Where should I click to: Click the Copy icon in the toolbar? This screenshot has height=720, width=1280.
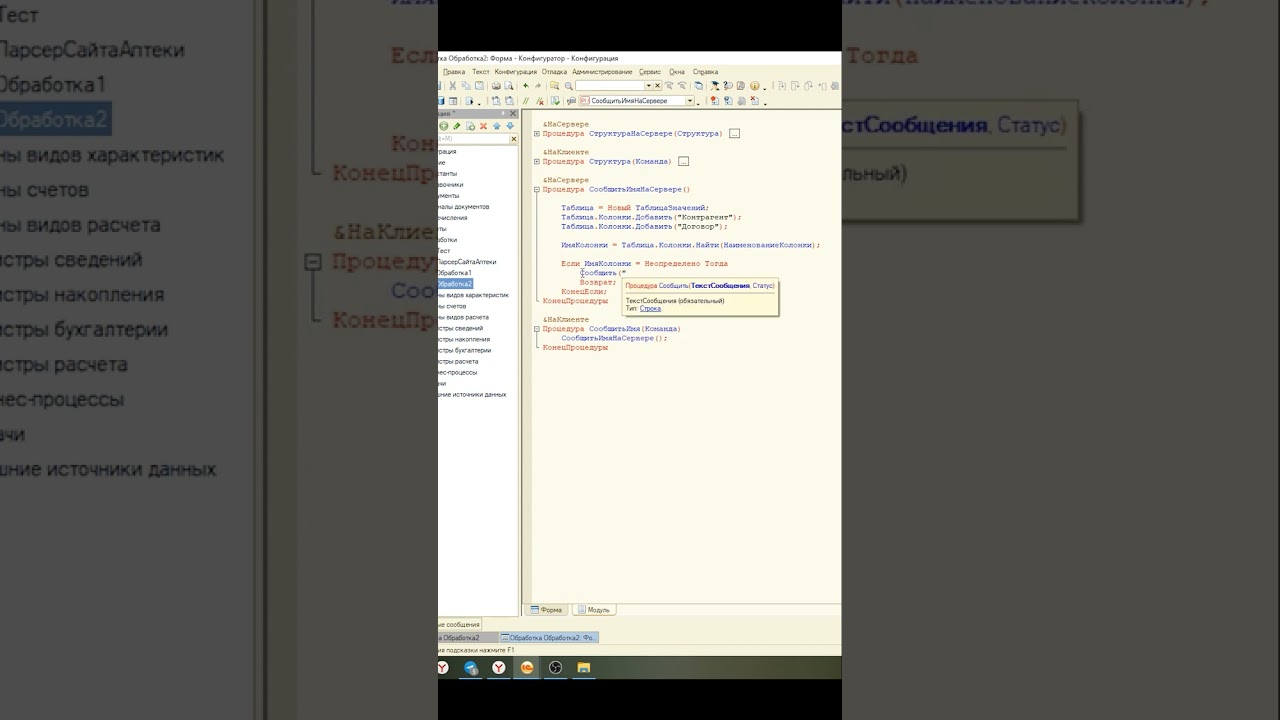tap(466, 86)
